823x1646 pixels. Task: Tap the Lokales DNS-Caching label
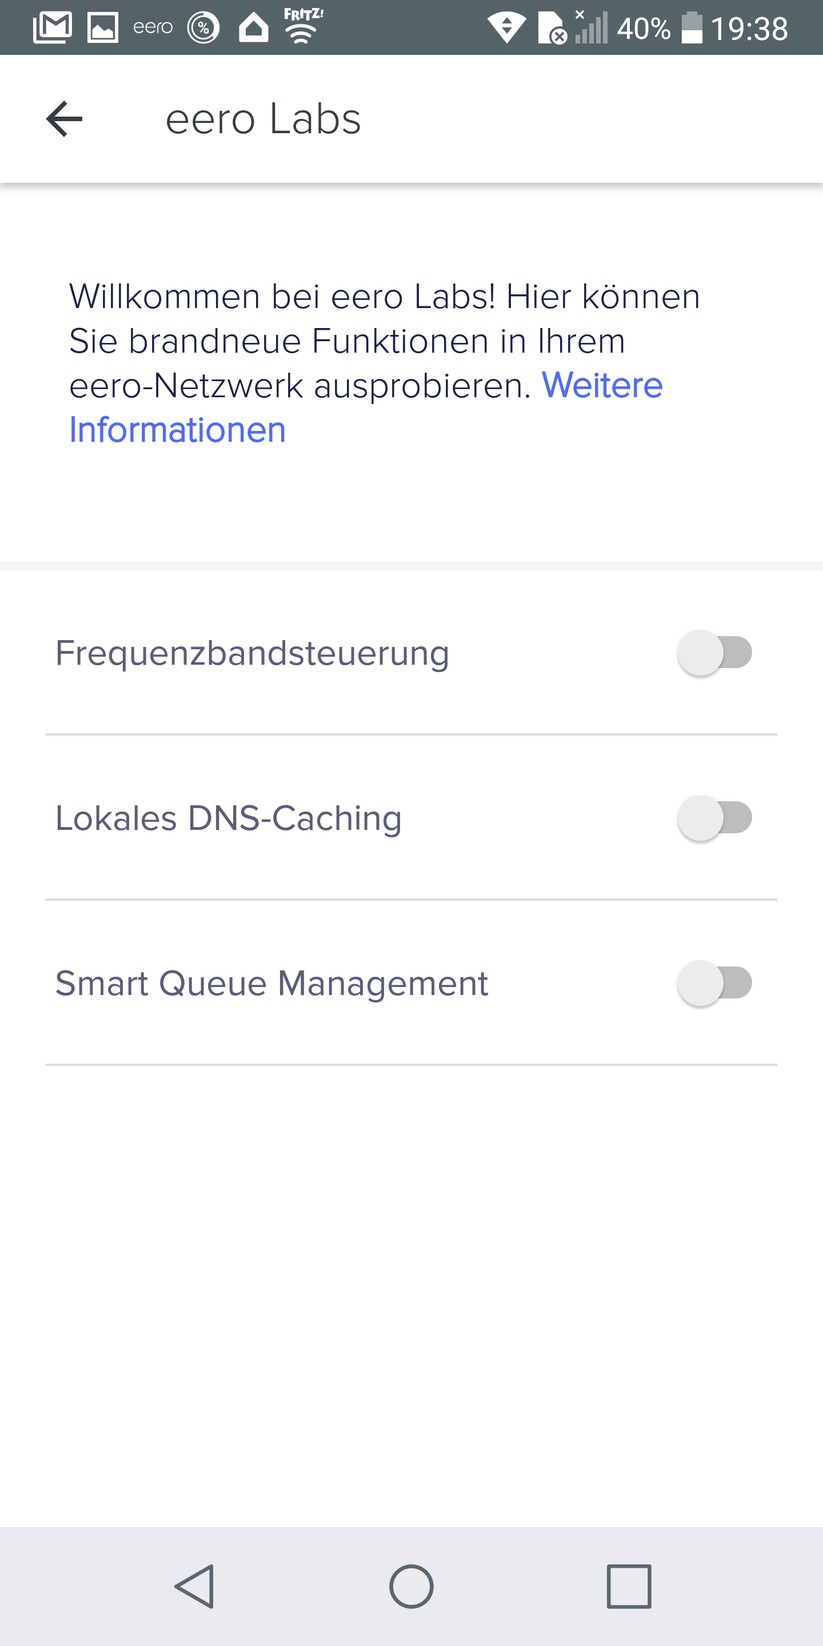point(228,818)
